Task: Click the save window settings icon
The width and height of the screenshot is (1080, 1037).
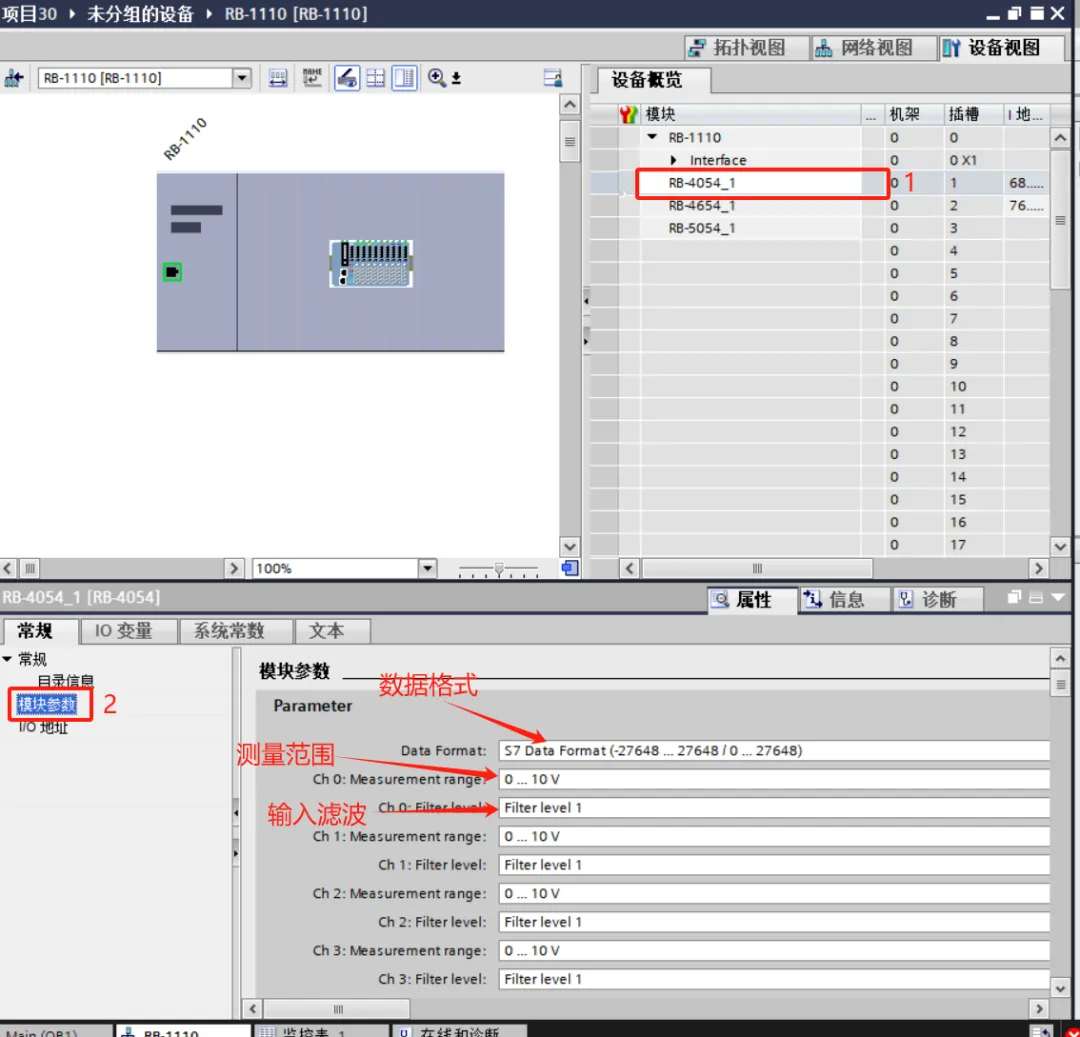Action: click(552, 78)
